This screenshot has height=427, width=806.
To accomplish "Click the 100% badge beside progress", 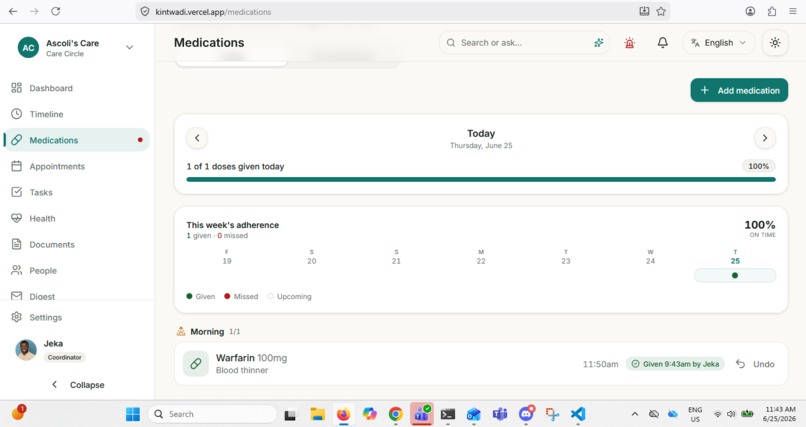I will point(758,166).
